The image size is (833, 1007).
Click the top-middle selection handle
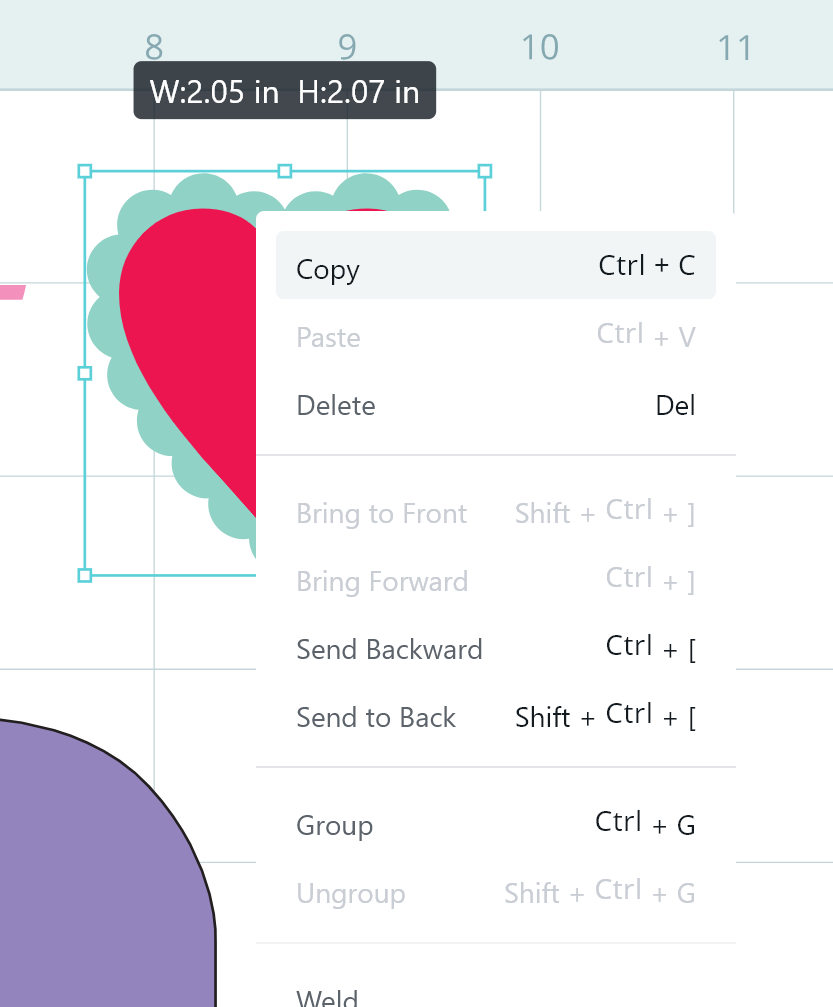(x=285, y=172)
